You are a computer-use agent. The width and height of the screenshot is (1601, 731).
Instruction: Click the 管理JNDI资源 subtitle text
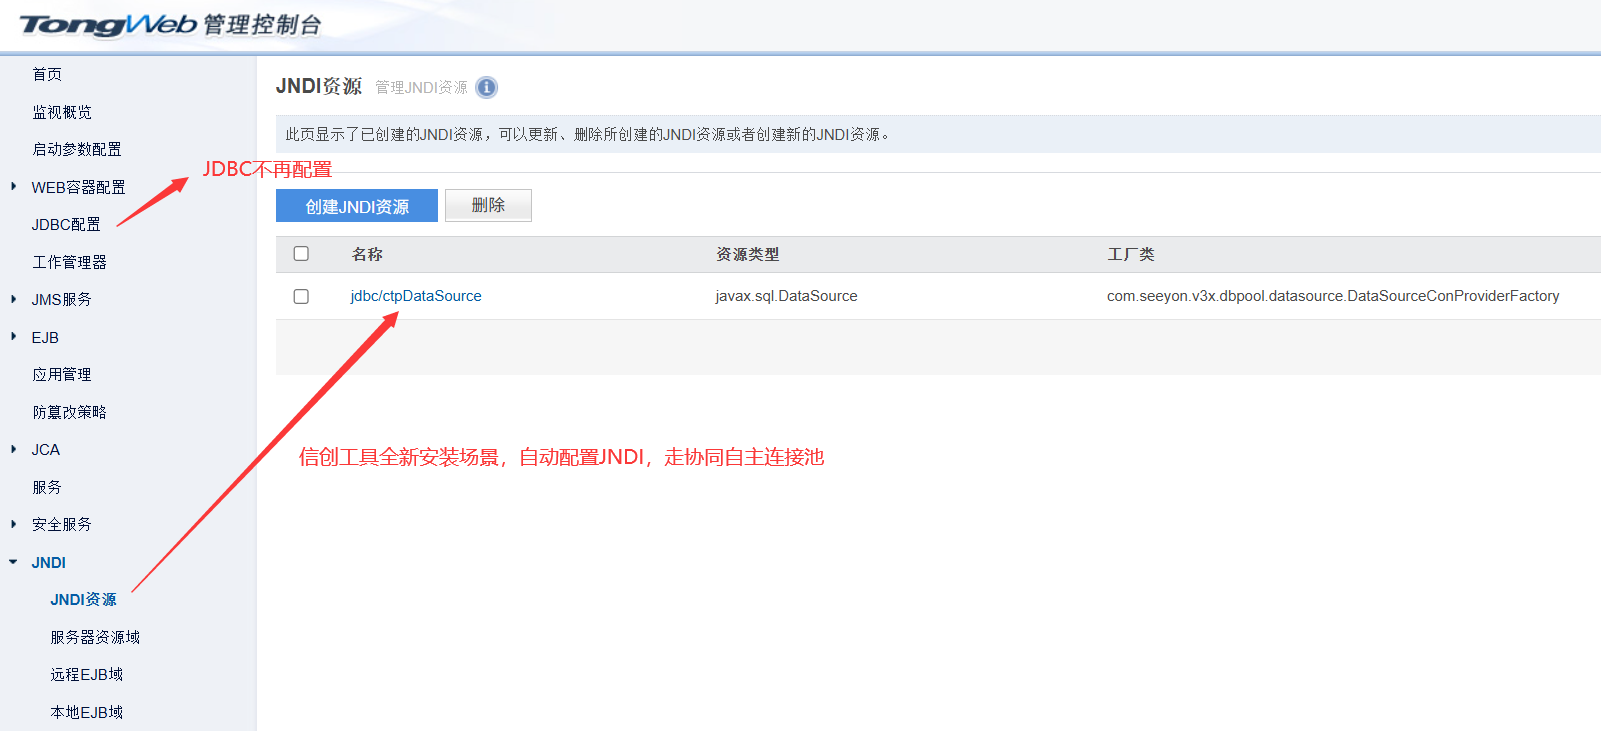(x=422, y=87)
